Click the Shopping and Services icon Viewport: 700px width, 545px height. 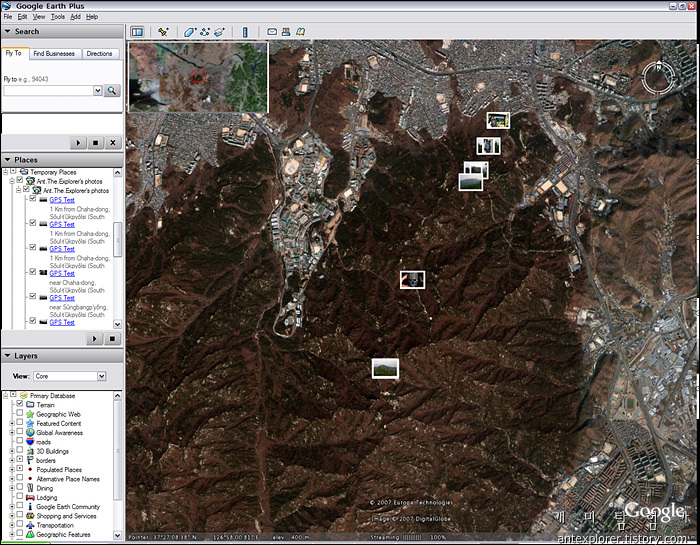[30, 516]
